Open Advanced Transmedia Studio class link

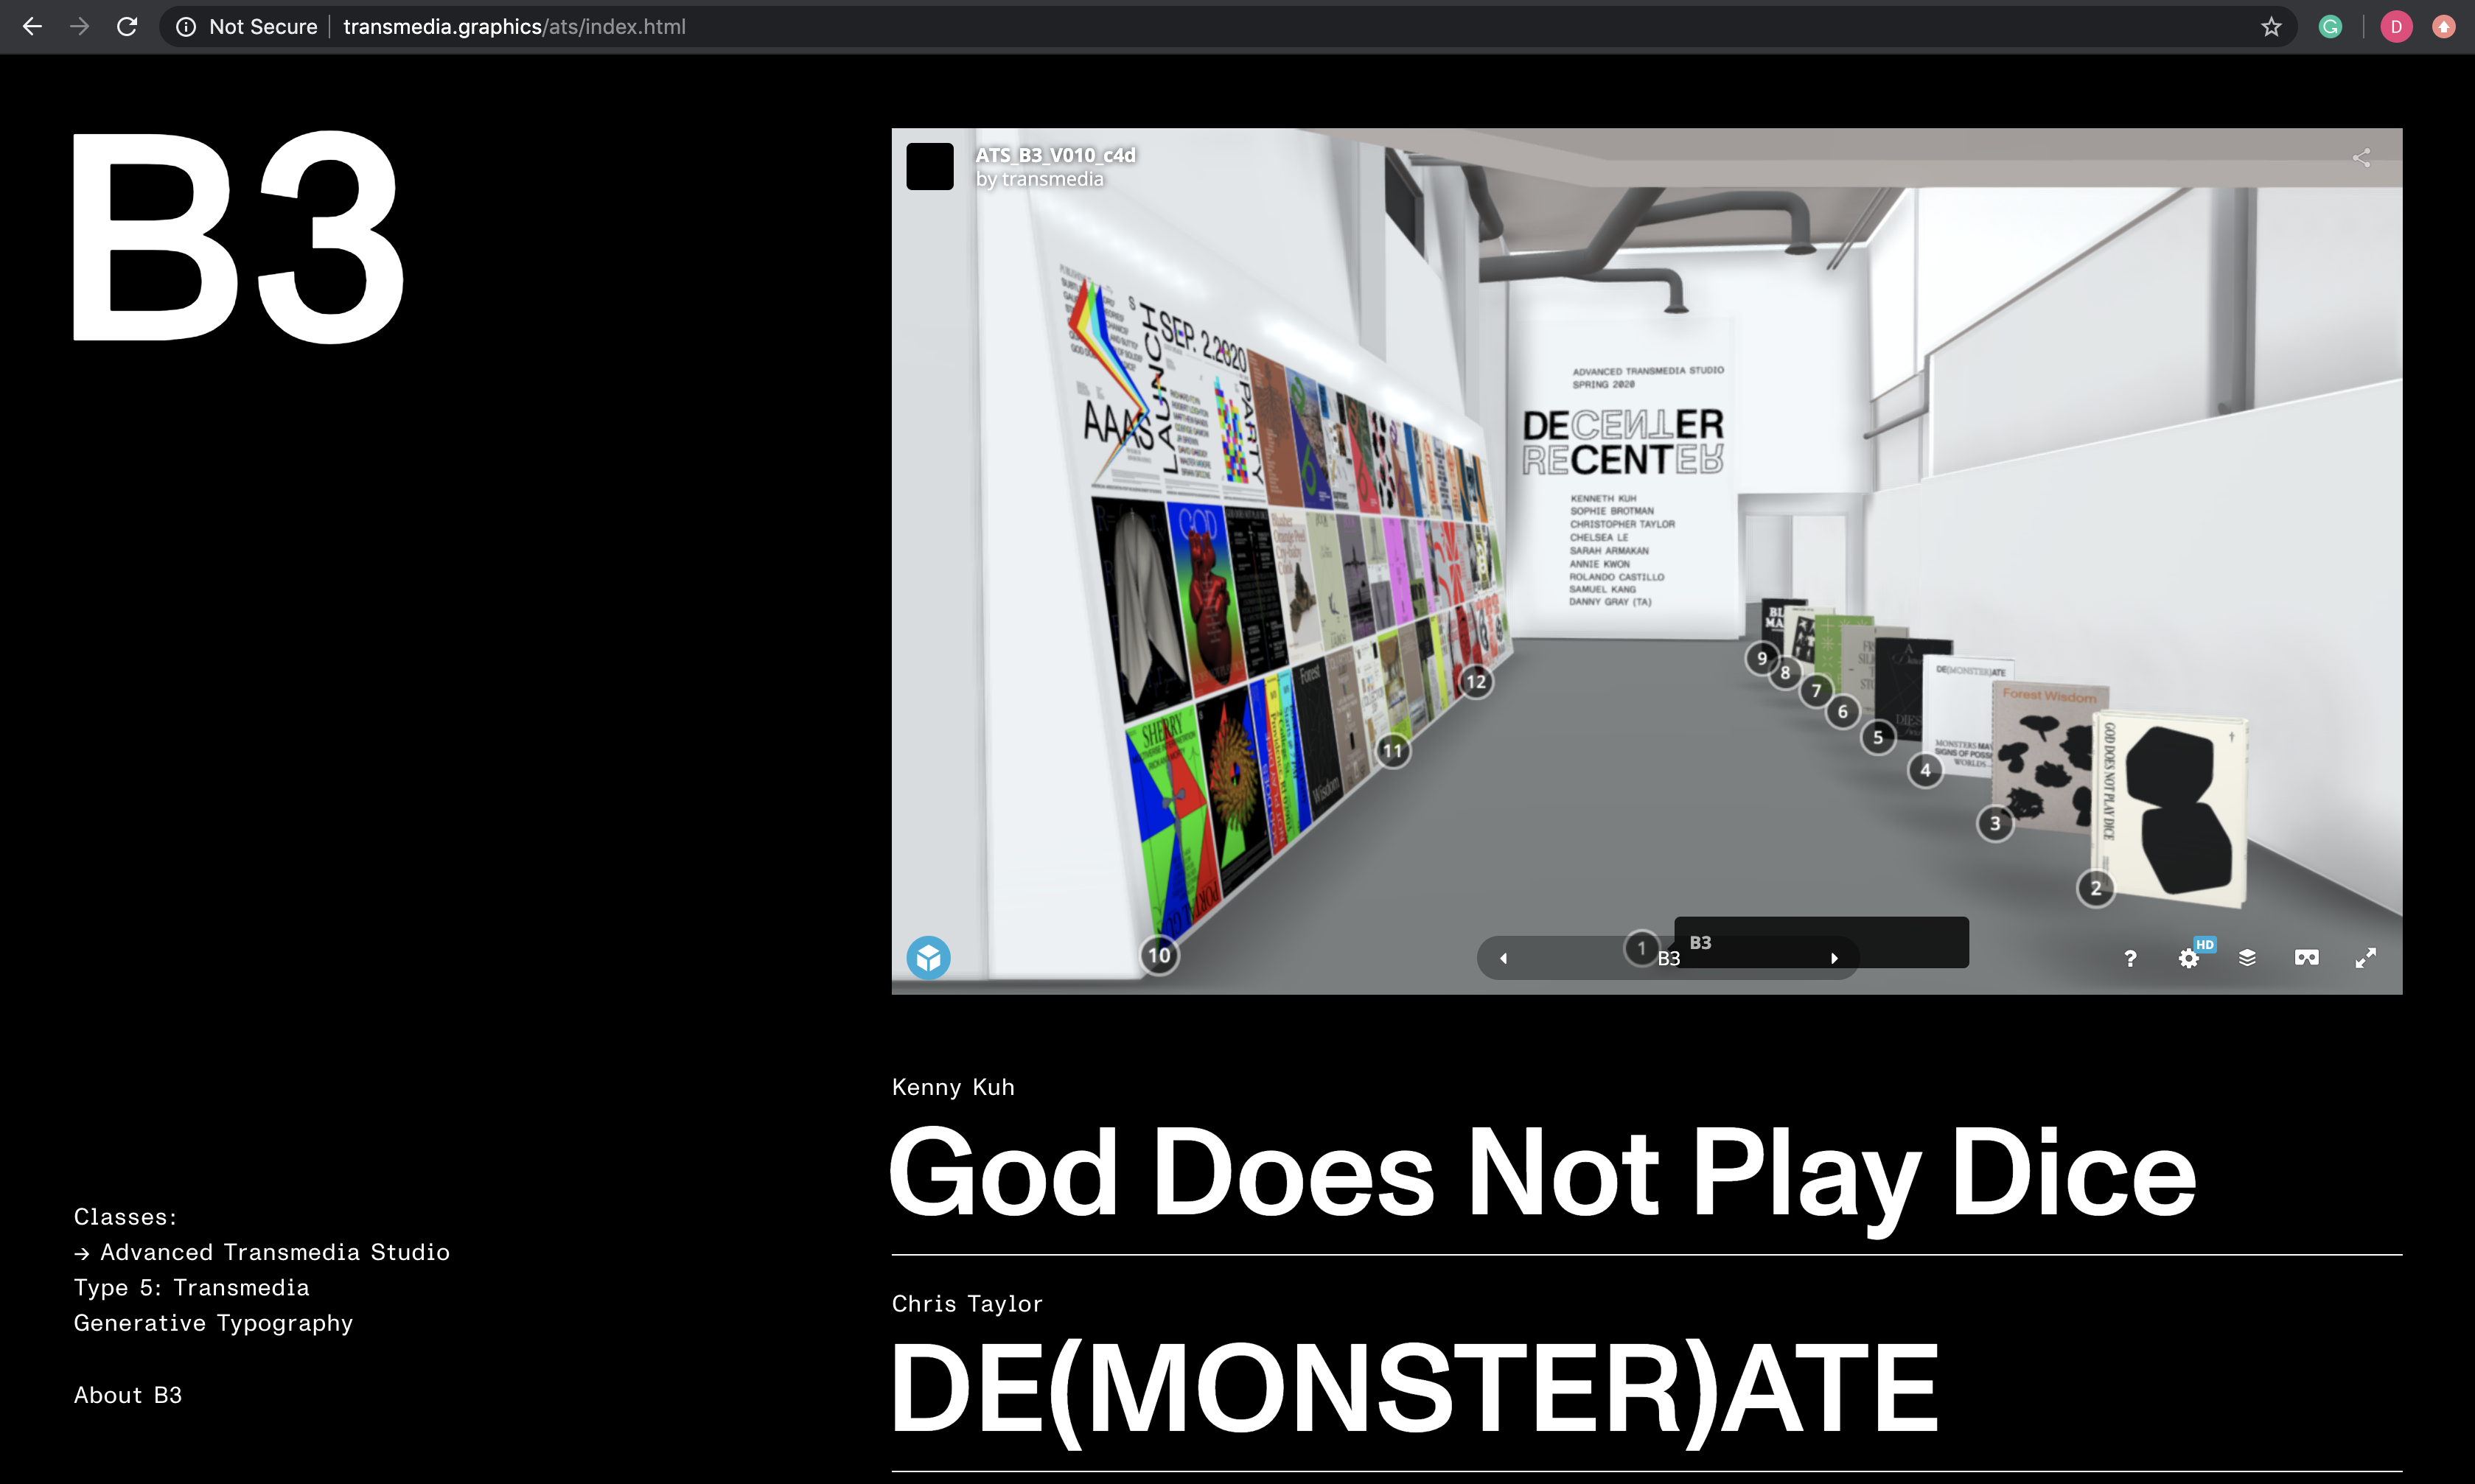274,1252
